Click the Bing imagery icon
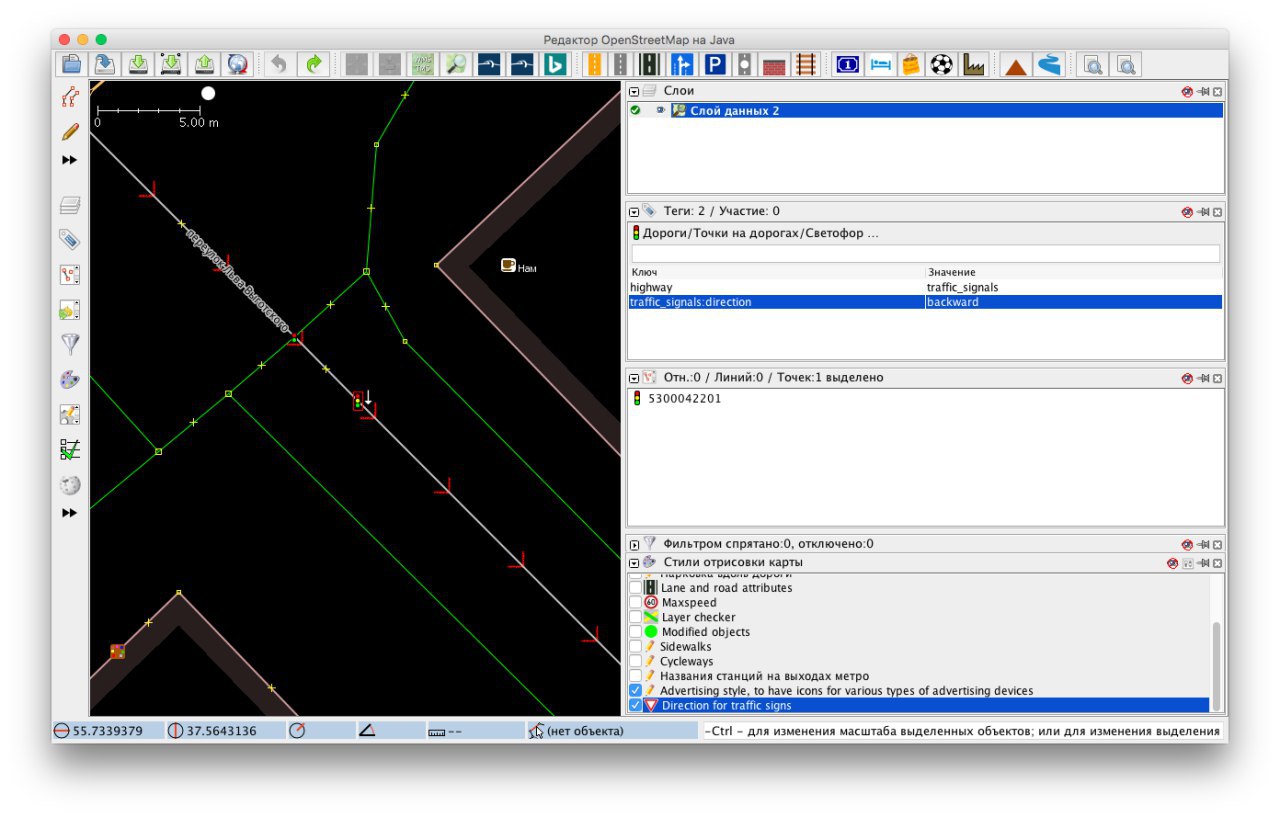 (555, 64)
